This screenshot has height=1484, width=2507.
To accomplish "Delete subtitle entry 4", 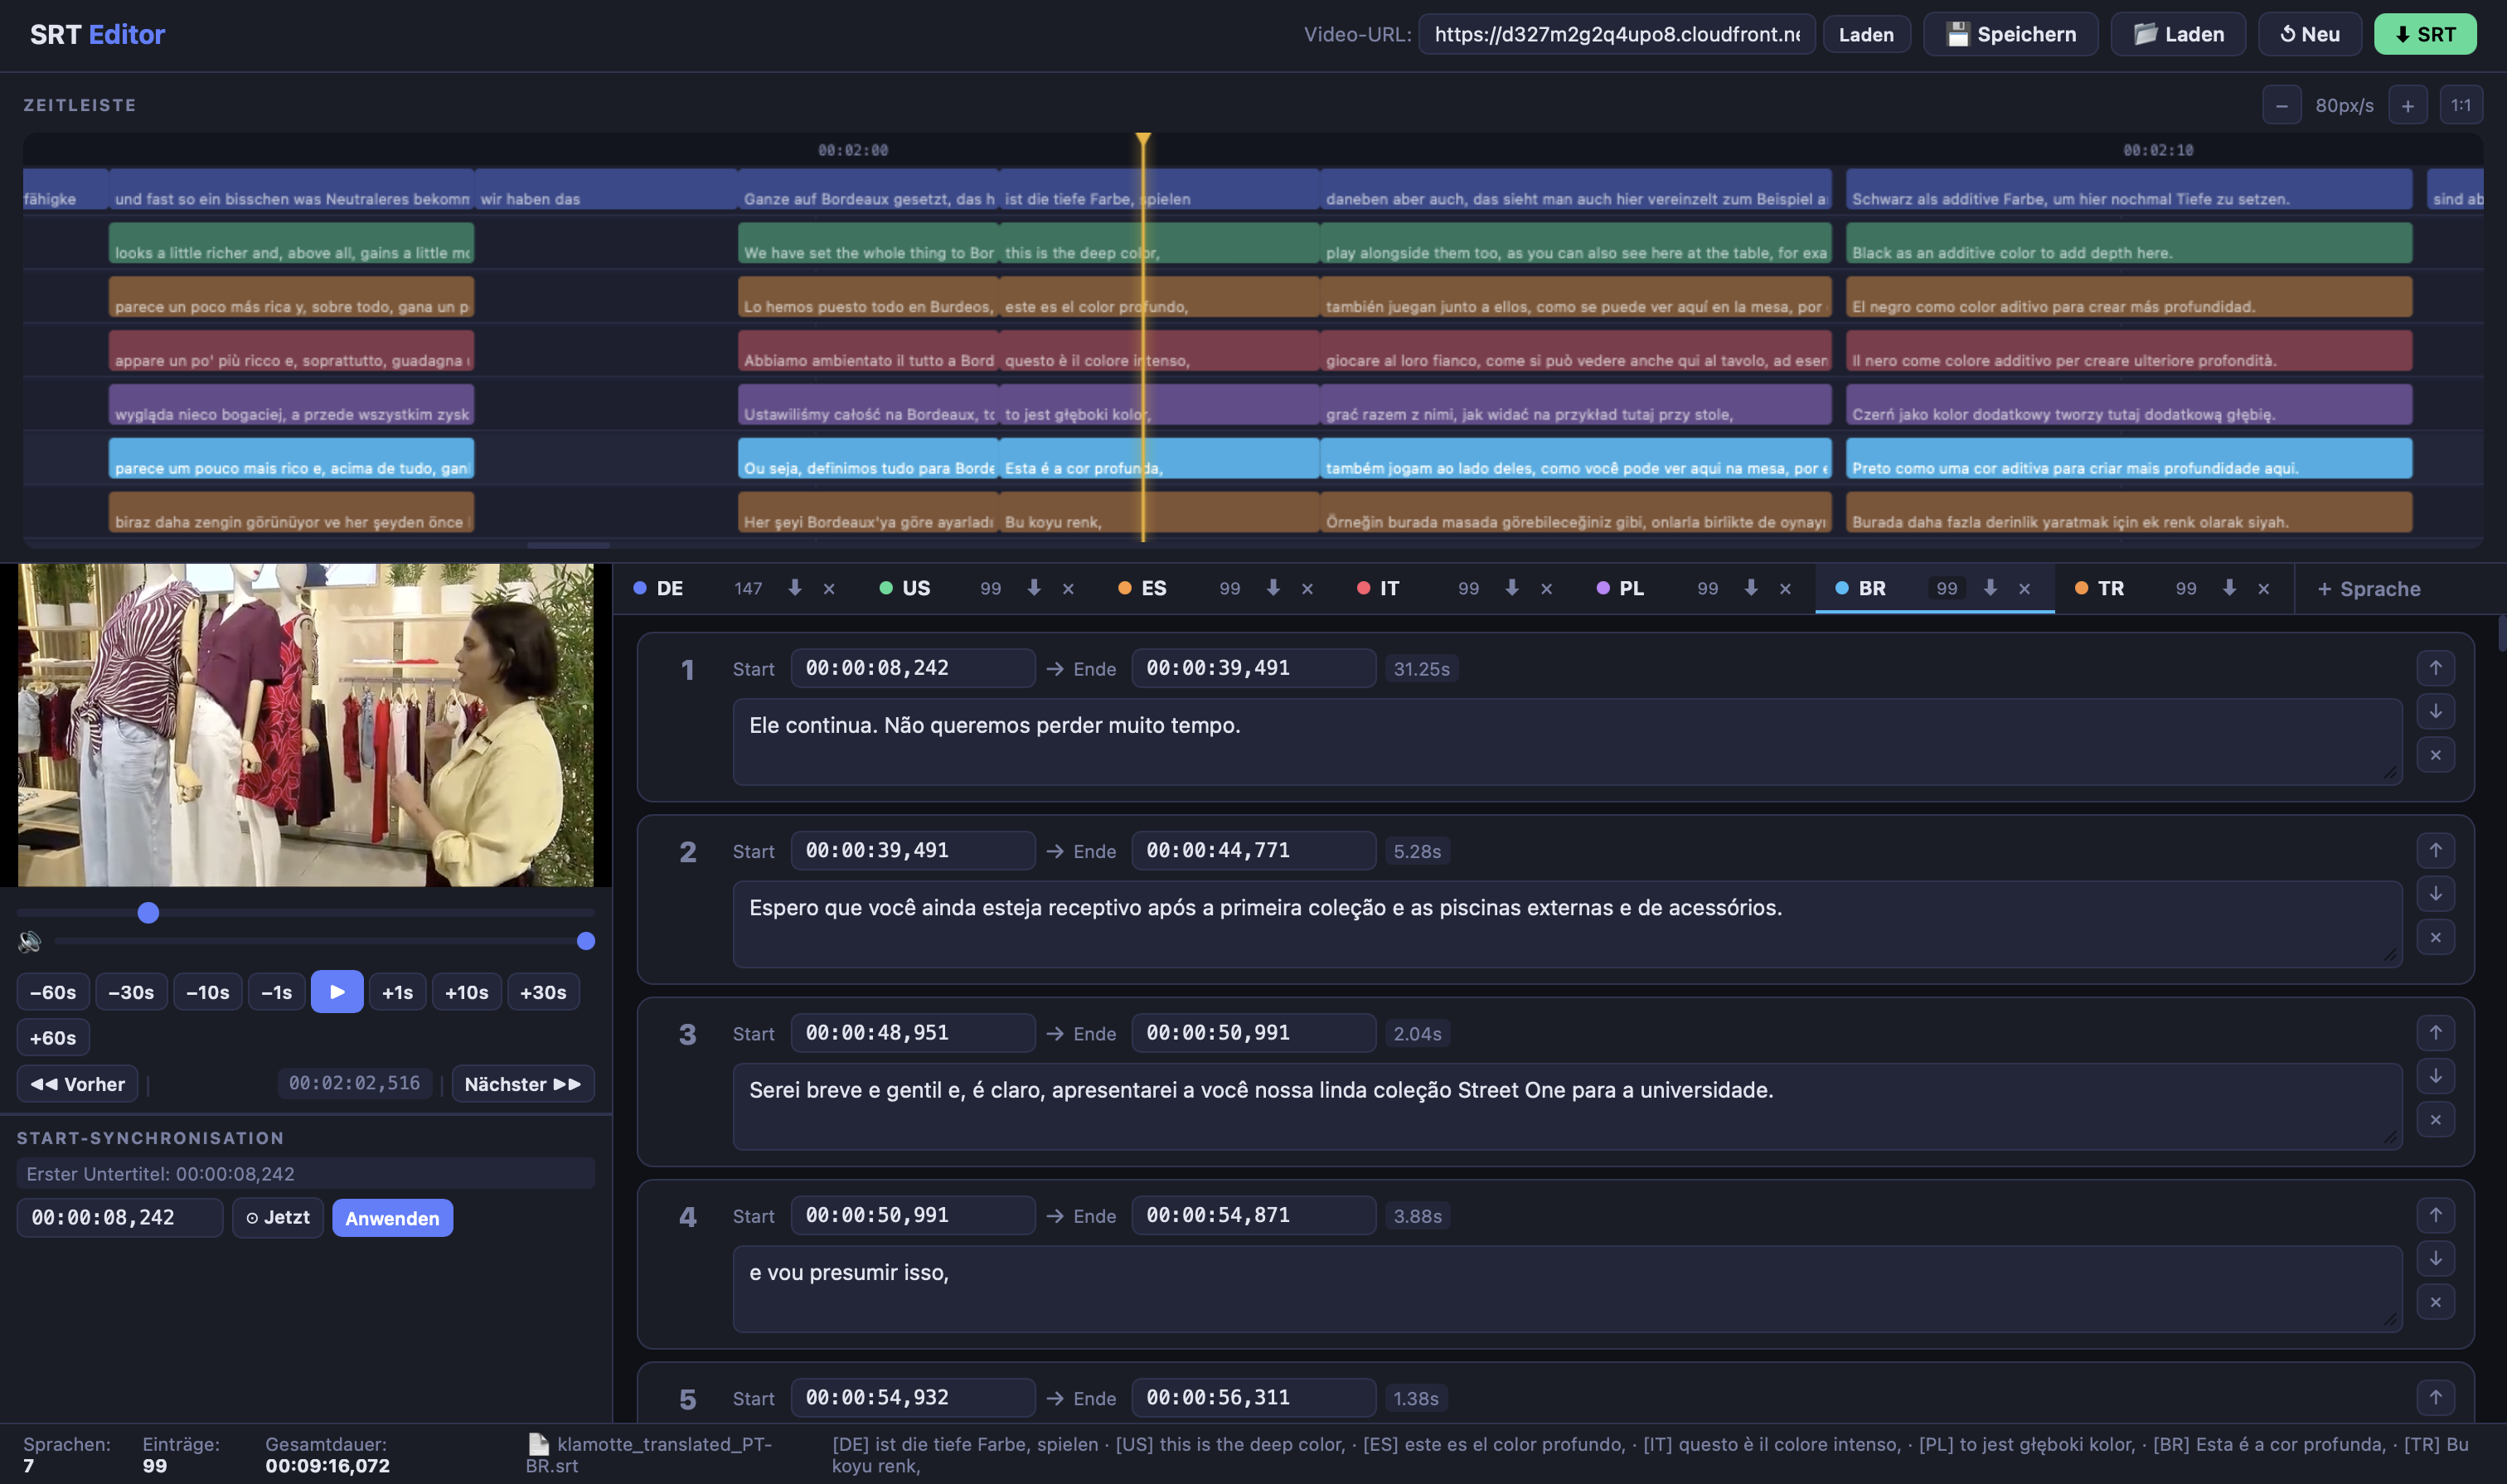I will [2435, 1302].
